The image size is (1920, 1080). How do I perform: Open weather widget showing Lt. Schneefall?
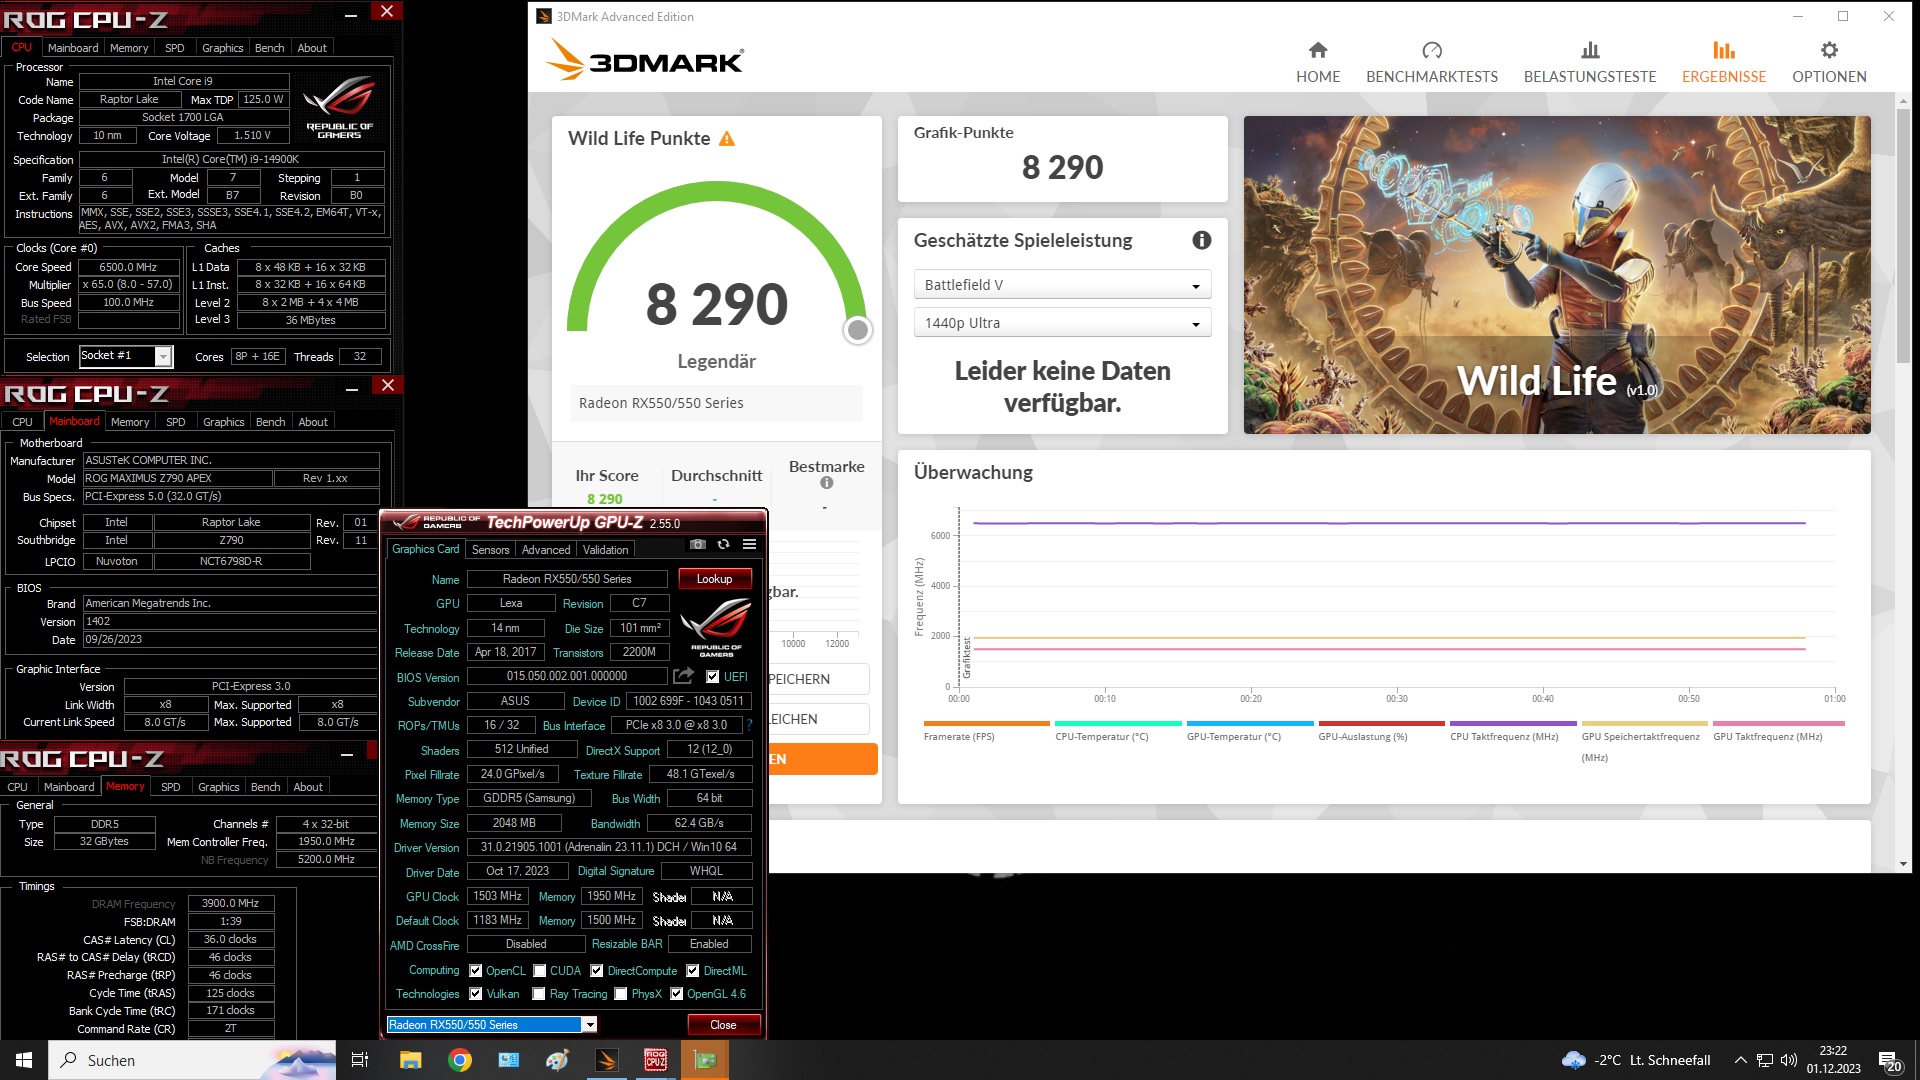1636,1060
